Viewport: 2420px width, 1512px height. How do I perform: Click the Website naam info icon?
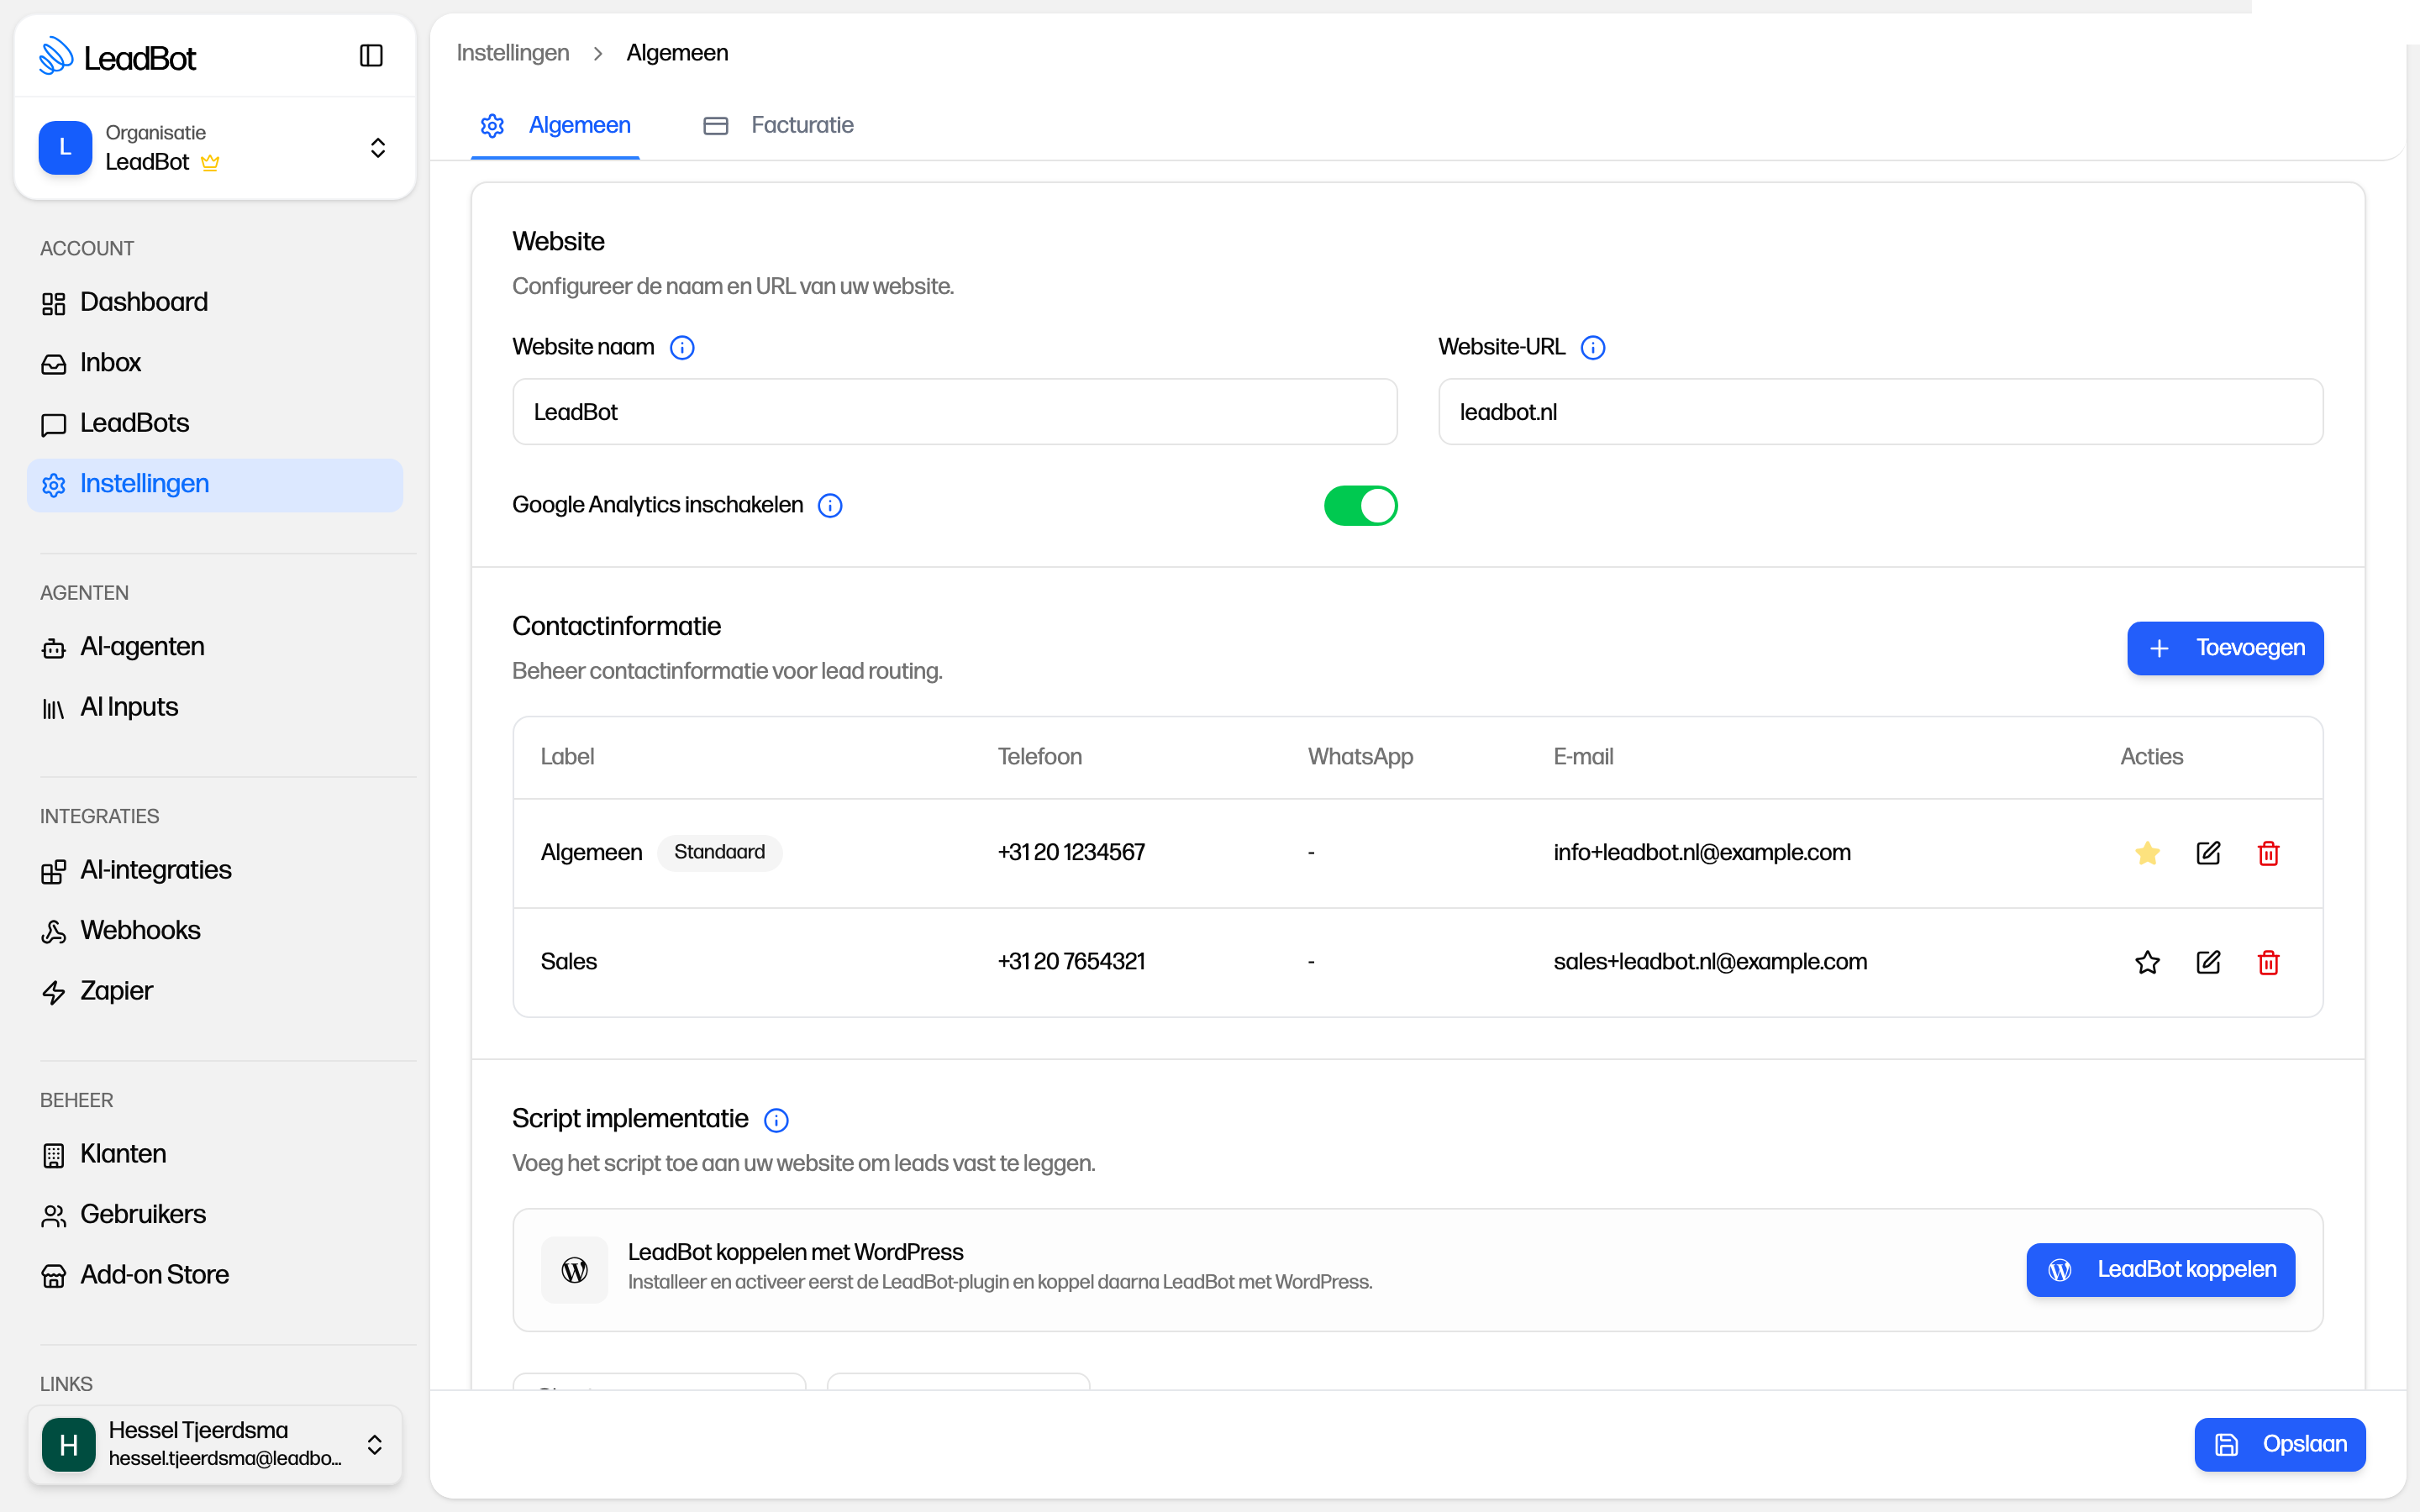[682, 347]
